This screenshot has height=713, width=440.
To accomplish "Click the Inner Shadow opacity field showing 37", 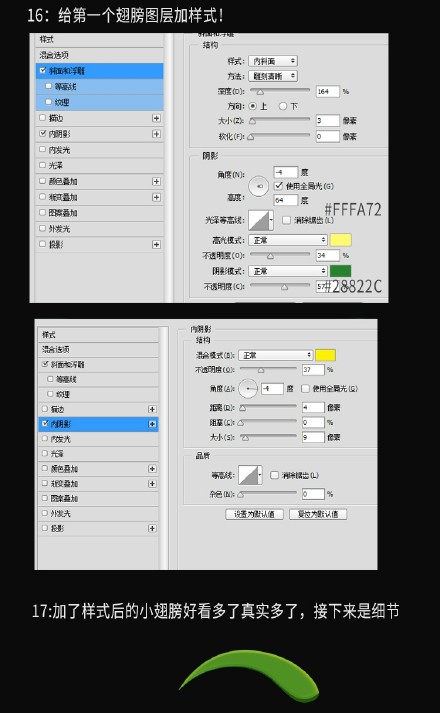I will (x=313, y=370).
